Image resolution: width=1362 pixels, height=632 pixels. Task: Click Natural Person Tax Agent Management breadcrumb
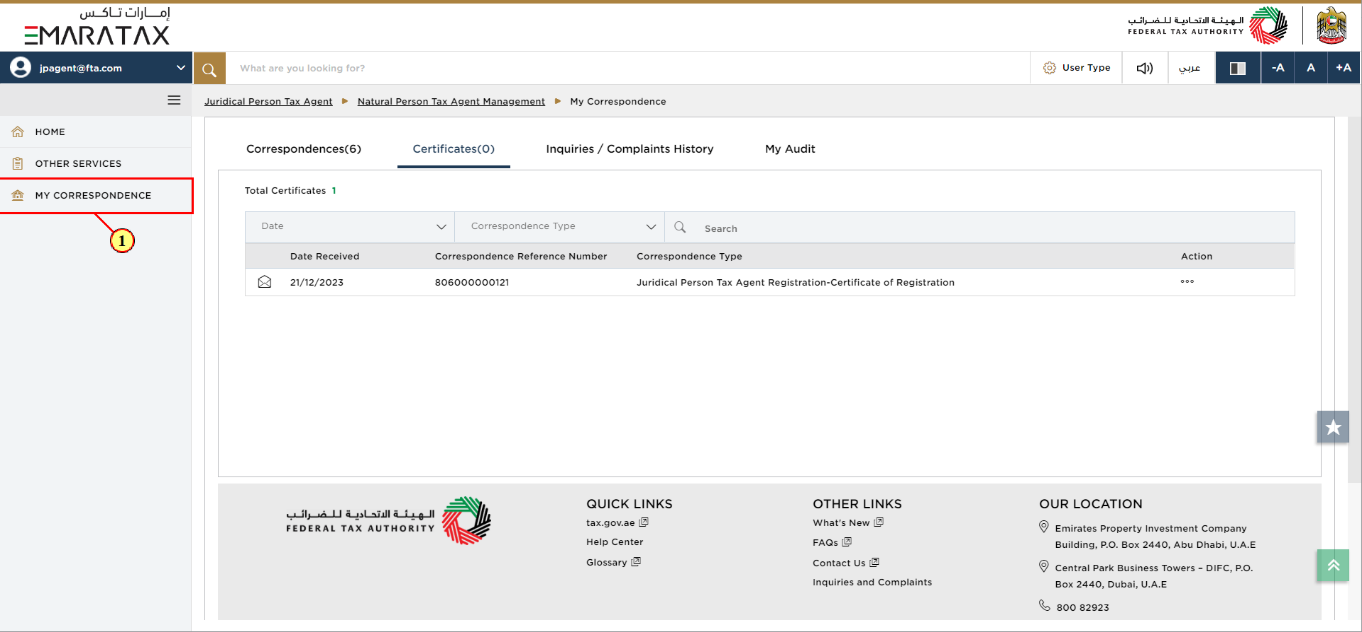tap(451, 101)
